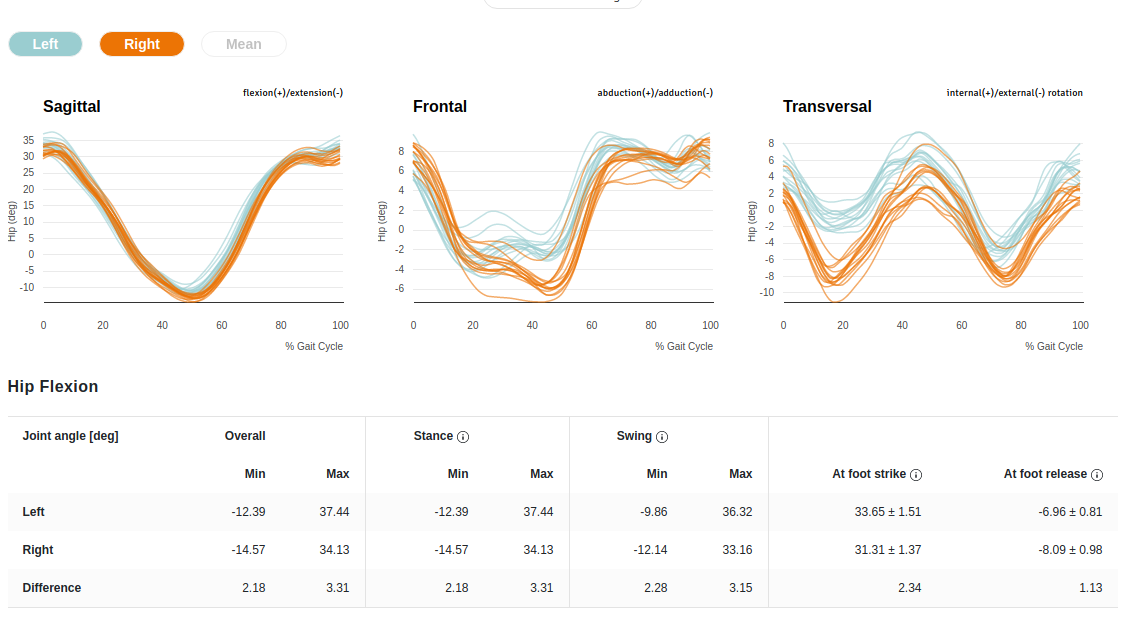The width and height of the screenshot is (1128, 629).
Task: Click the Sagittal chart title
Action: click(72, 107)
